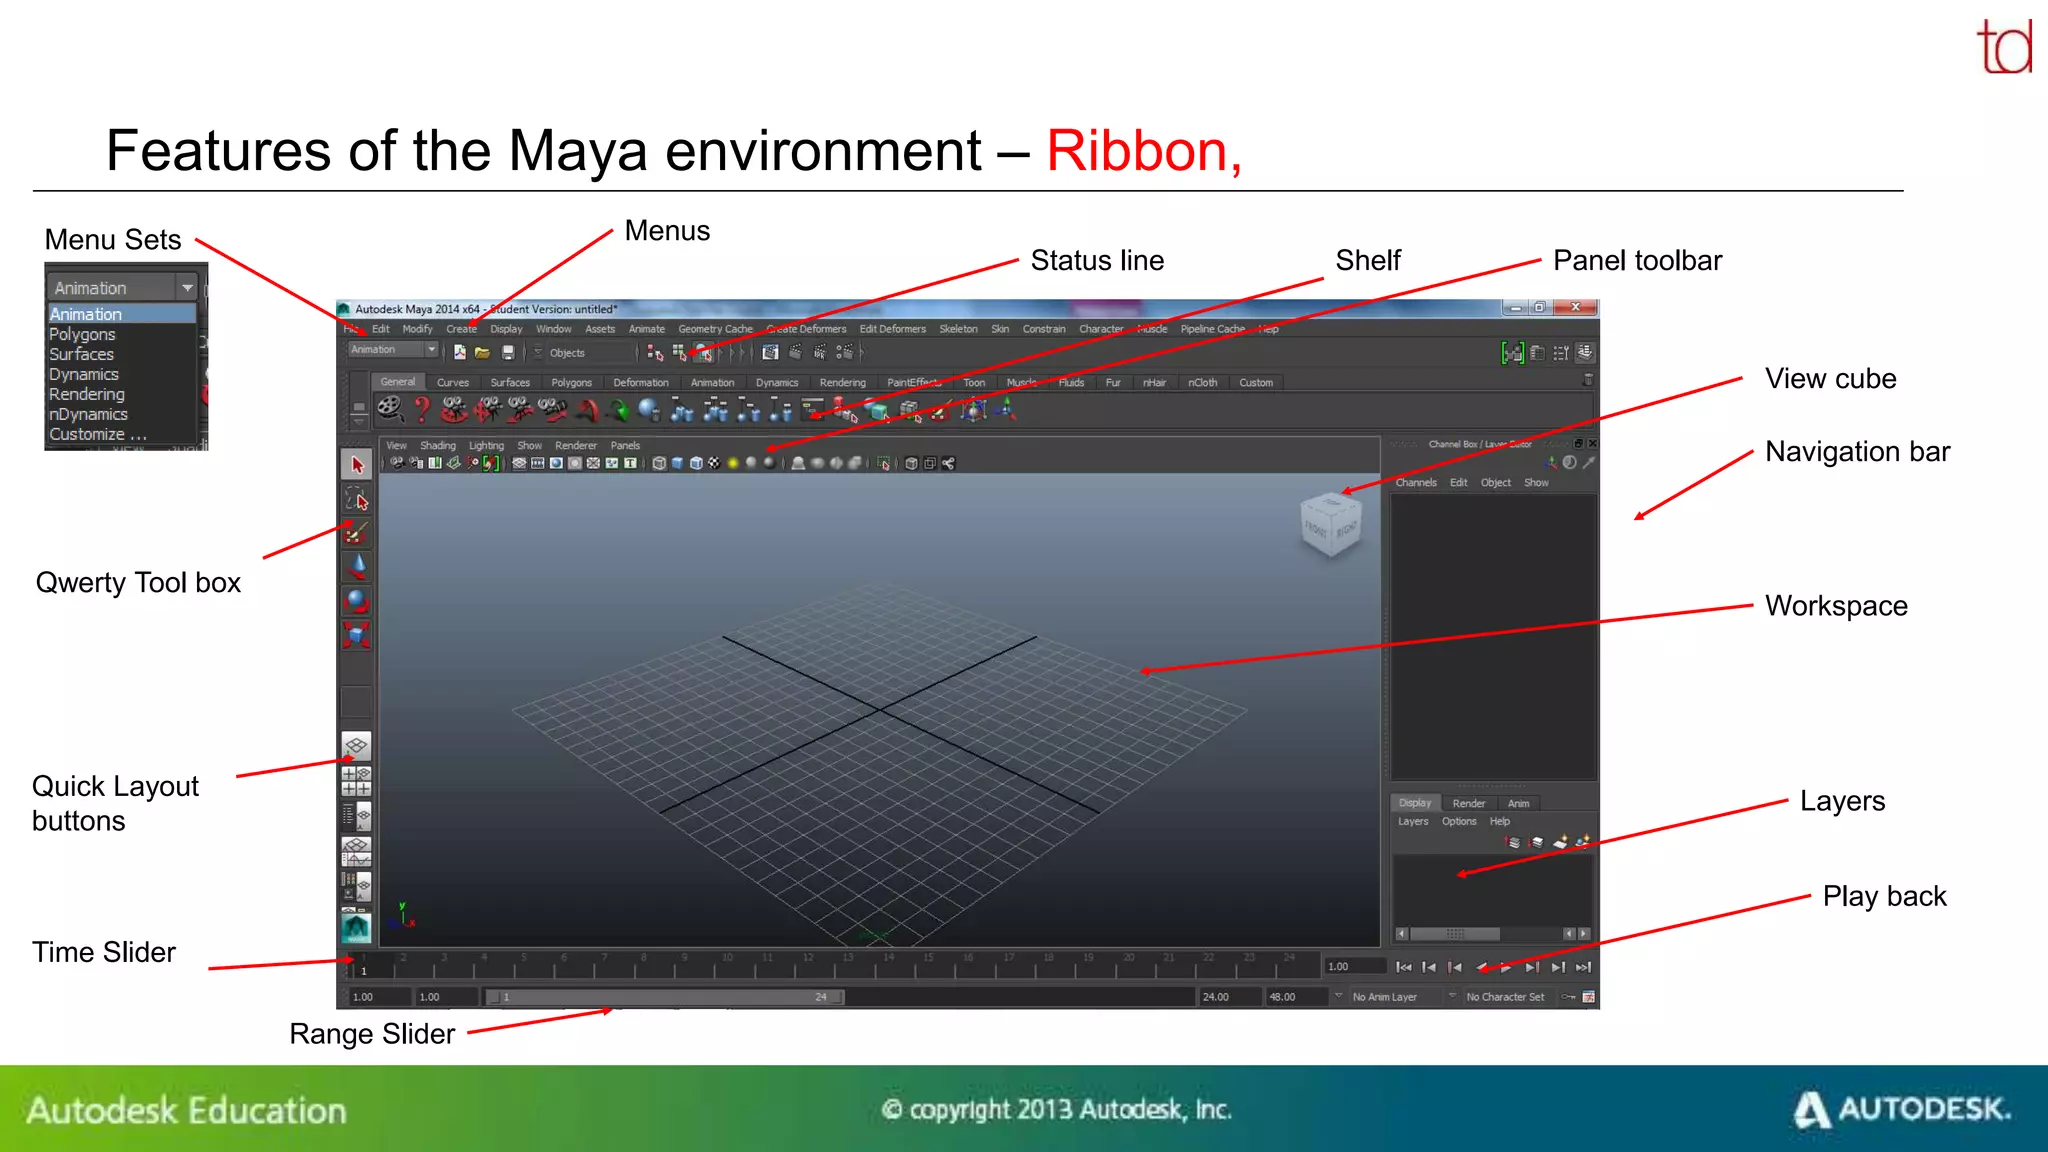The height and width of the screenshot is (1152, 2048).
Task: Expand the No Character Set dropdown
Action: click(1452, 996)
